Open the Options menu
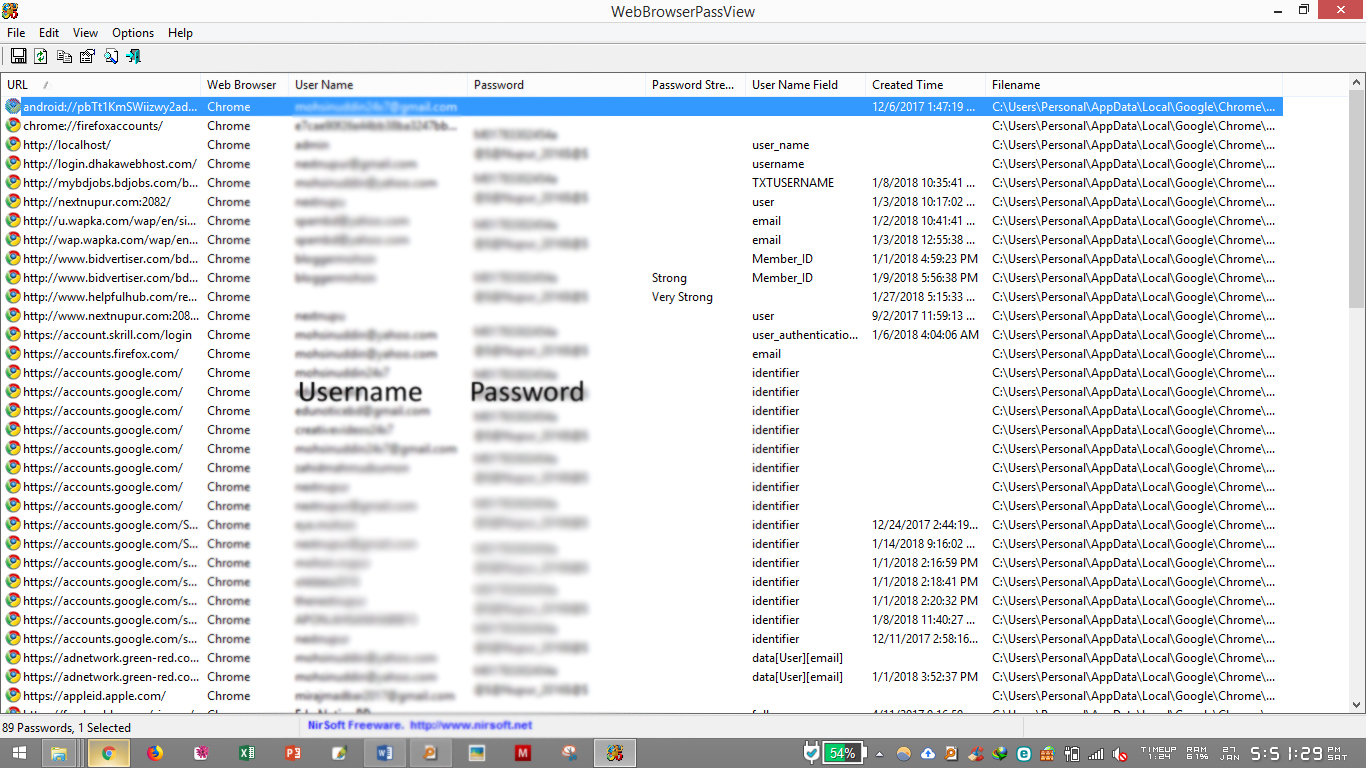Viewport: 1366px width, 768px height. click(133, 33)
